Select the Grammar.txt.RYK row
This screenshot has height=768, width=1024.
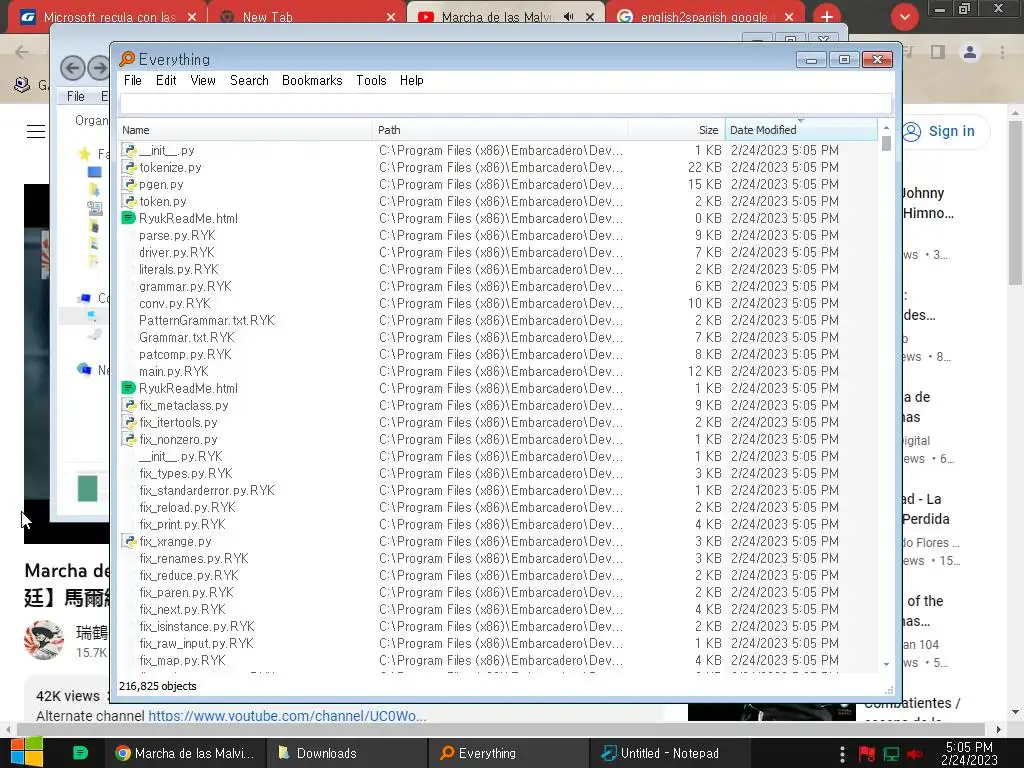click(x=498, y=337)
